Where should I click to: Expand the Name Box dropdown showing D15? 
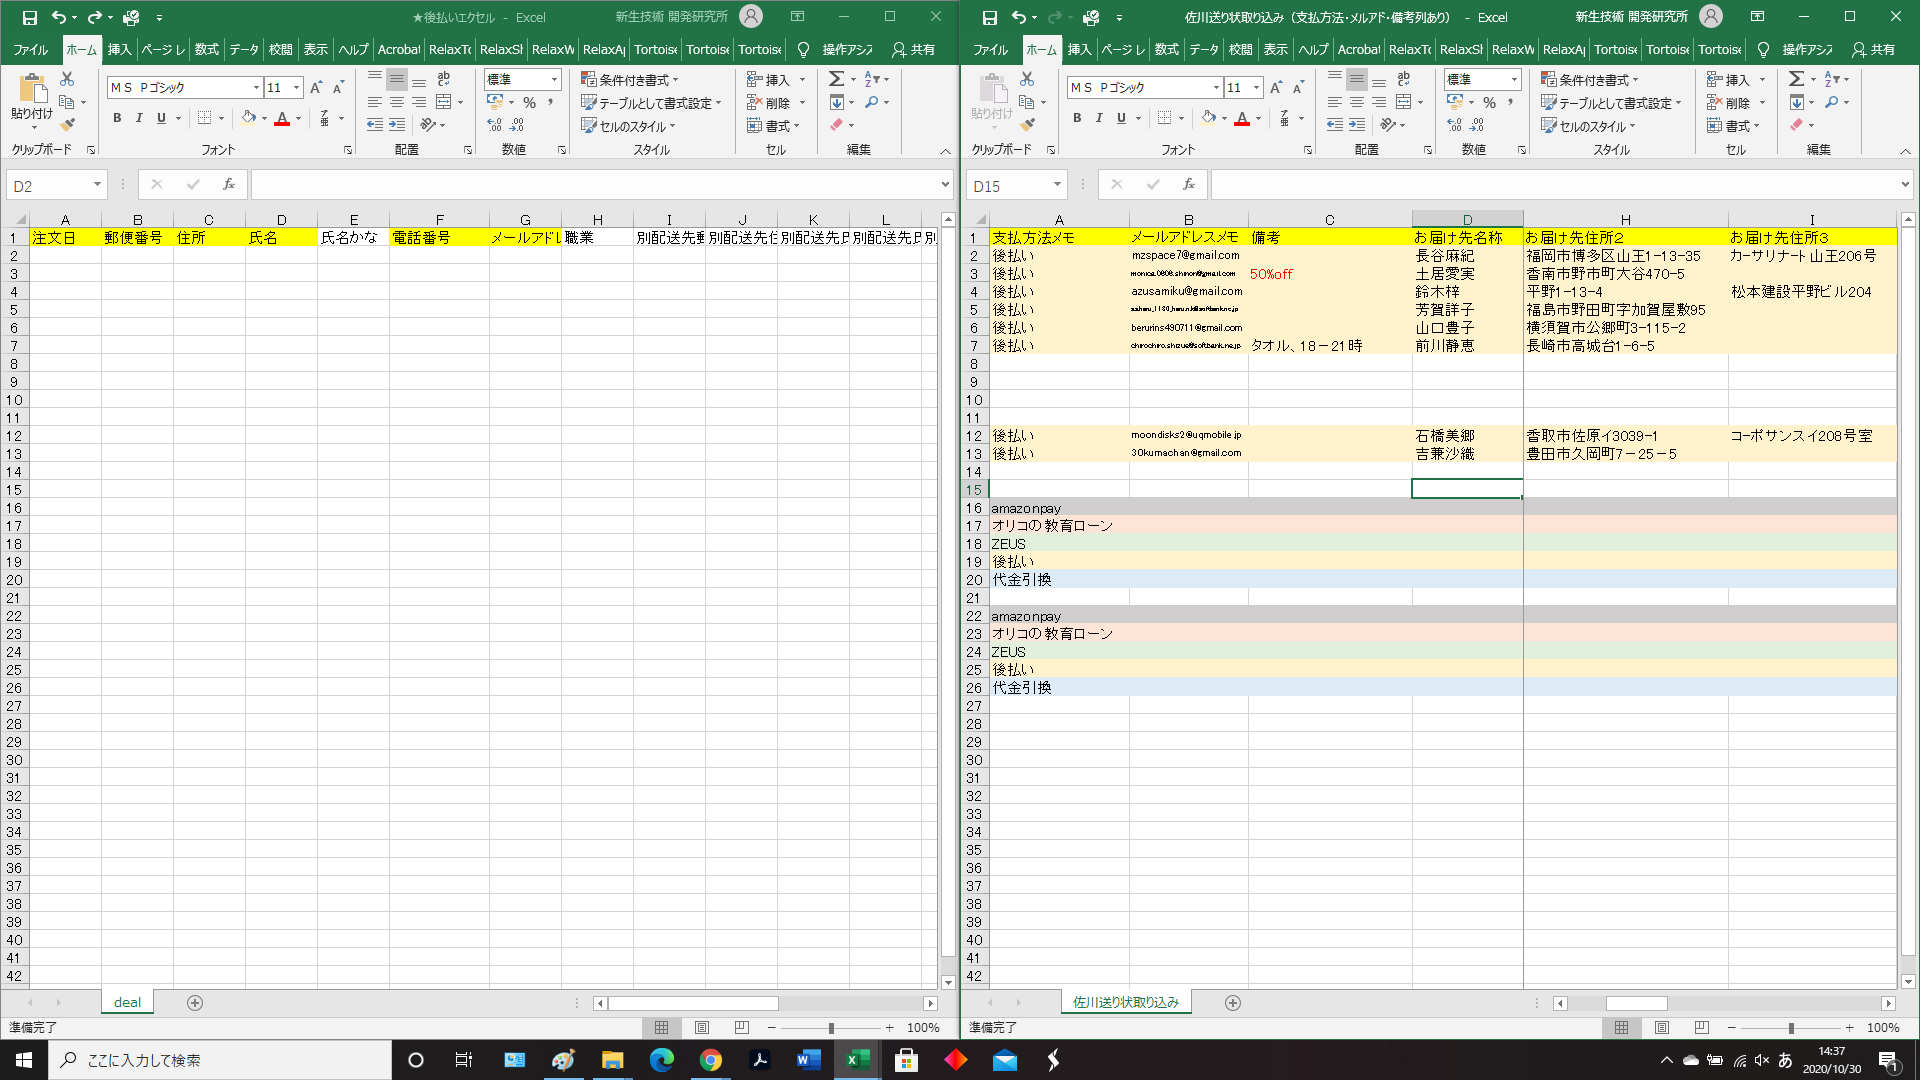tap(1057, 185)
